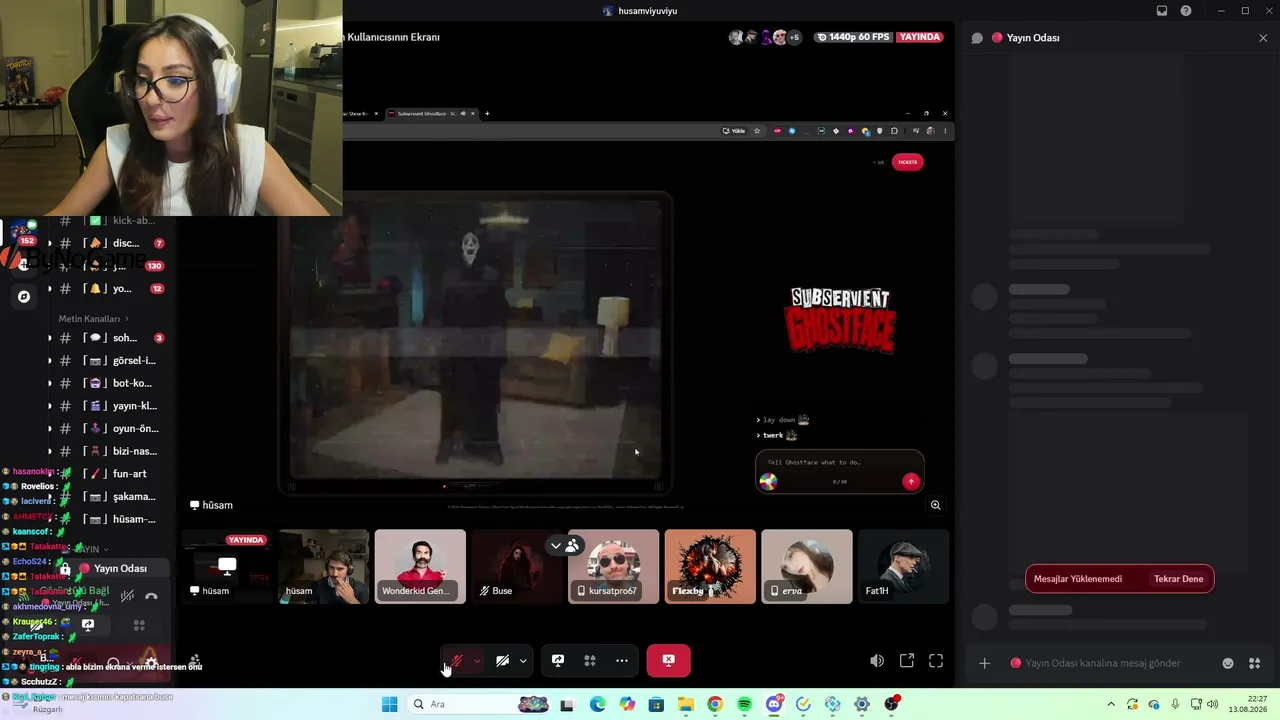This screenshot has width=1280, height=720.
Task: Open the fun-art channel
Action: pyautogui.click(x=112, y=474)
